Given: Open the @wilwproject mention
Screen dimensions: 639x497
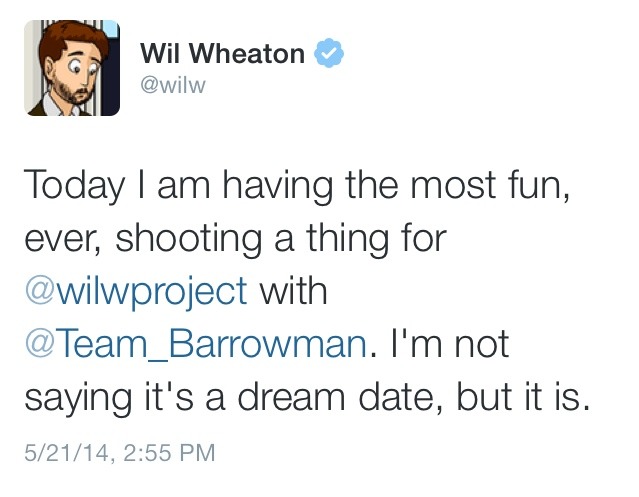Looking at the screenshot, I should coord(134,292).
